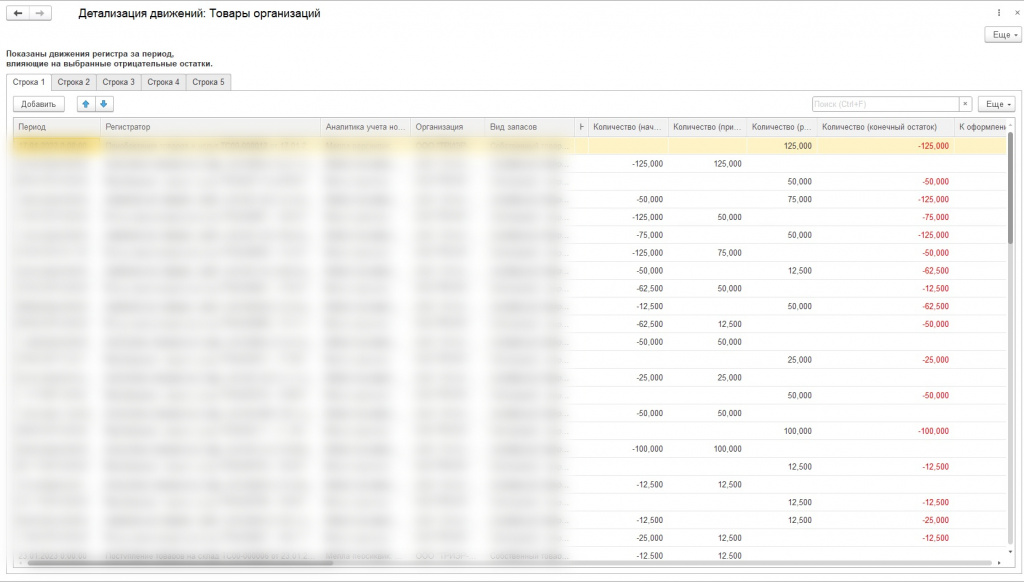This screenshot has width=1024, height=582.
Task: Focus the Поиск (Ctrl+F) search field
Action: [x=886, y=104]
